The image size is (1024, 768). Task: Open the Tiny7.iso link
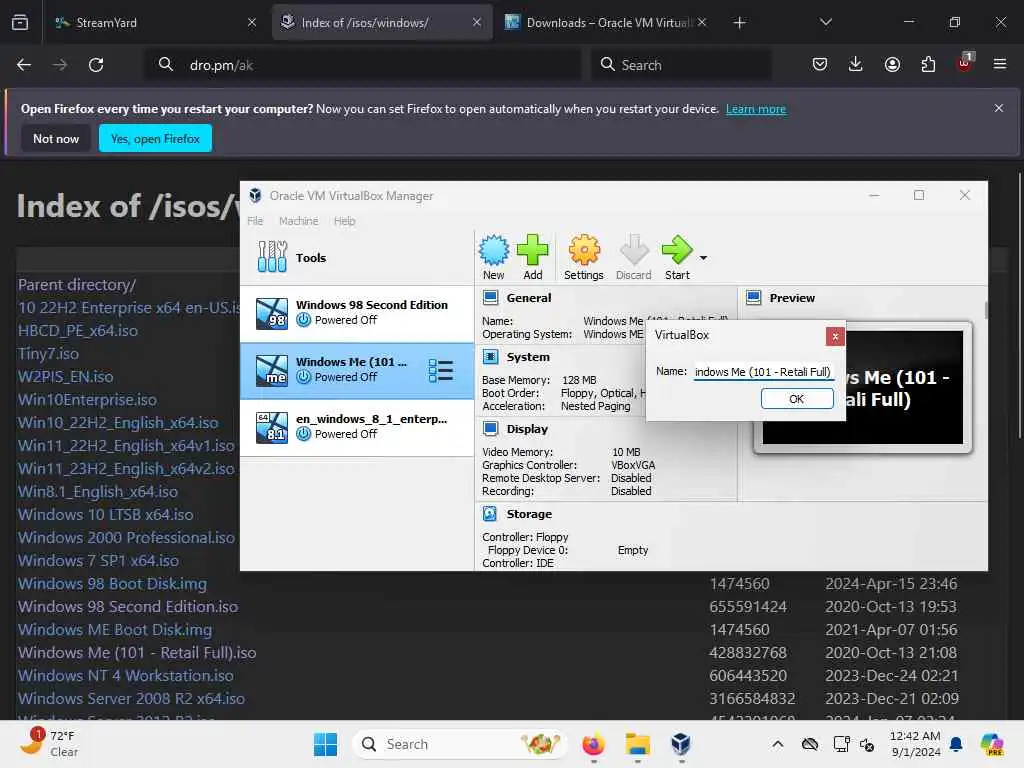click(x=48, y=353)
